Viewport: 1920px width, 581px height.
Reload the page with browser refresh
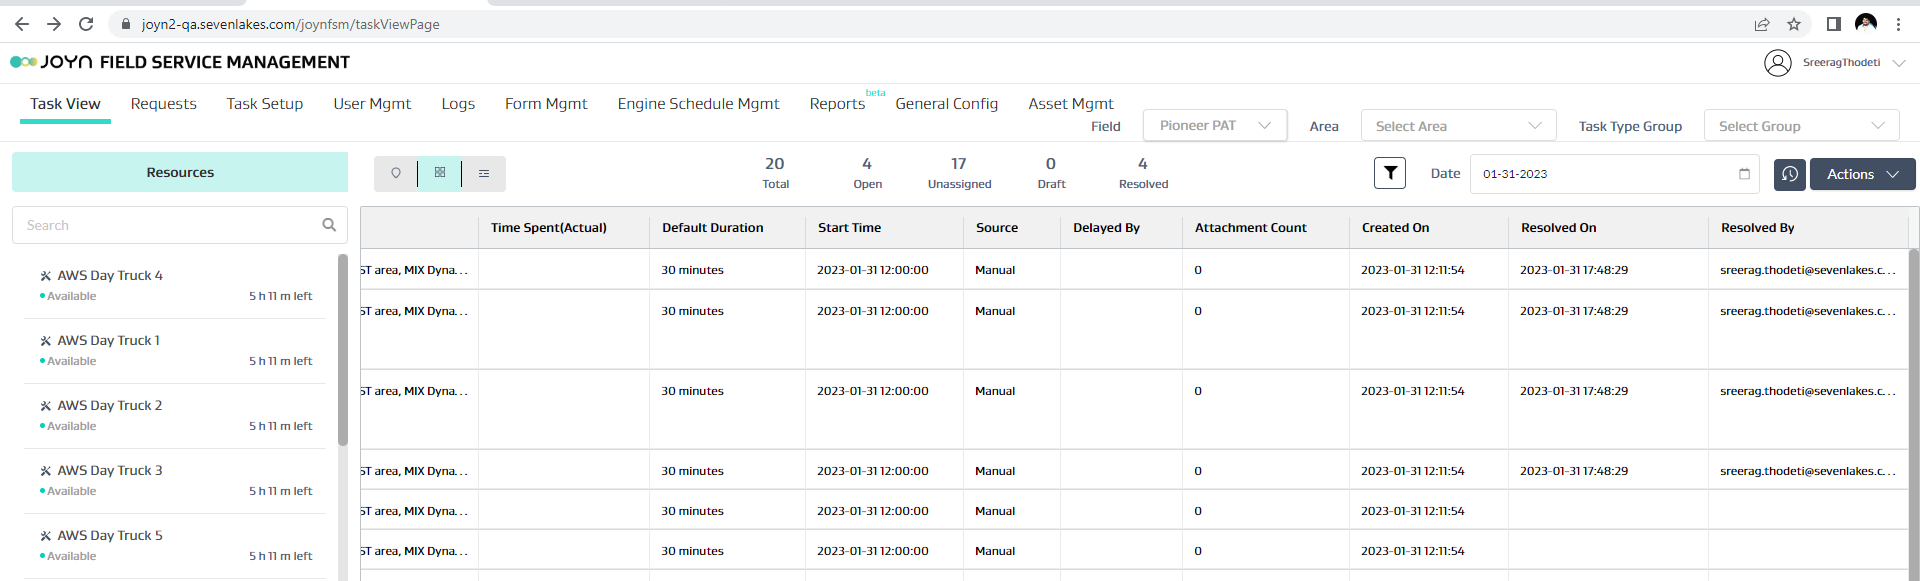click(x=86, y=24)
